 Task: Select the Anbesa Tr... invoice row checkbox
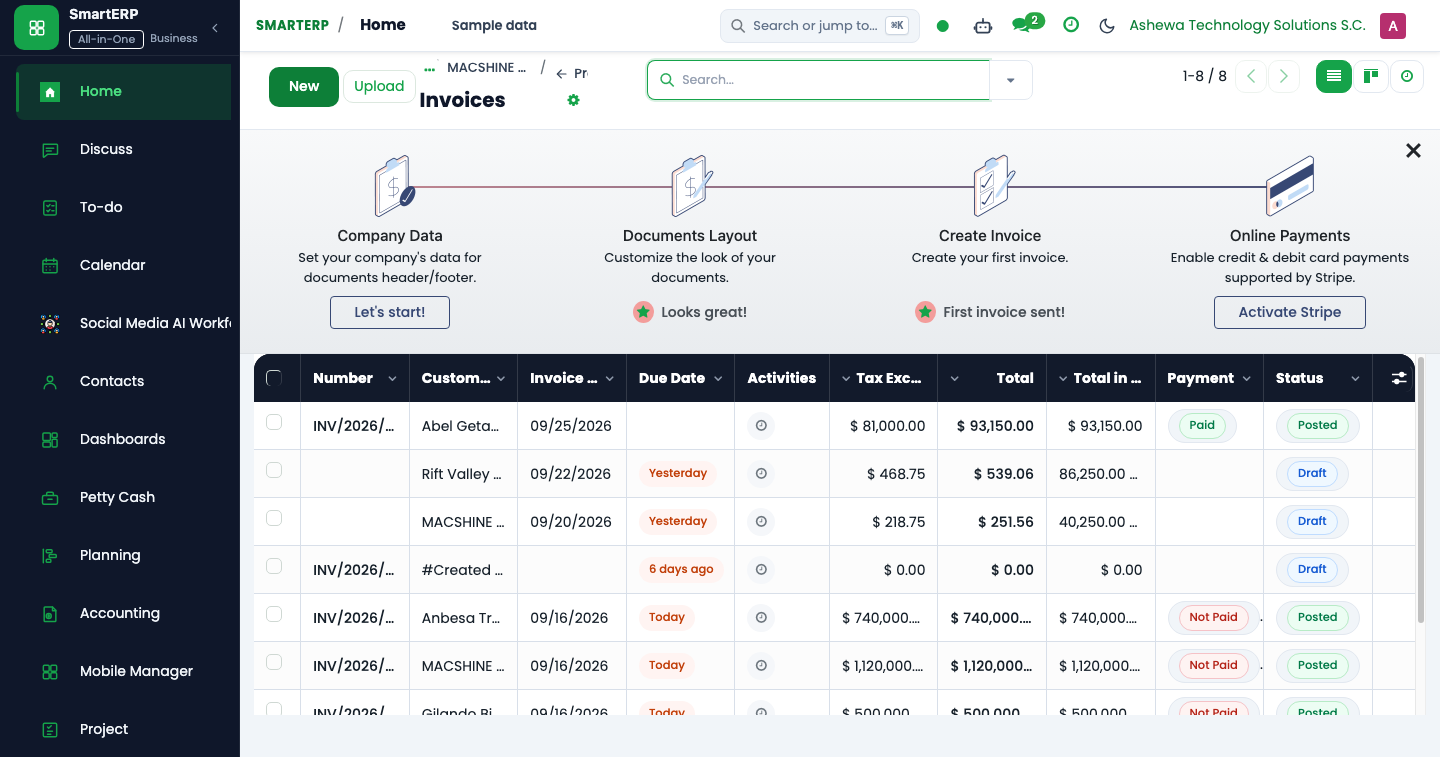coord(274,614)
